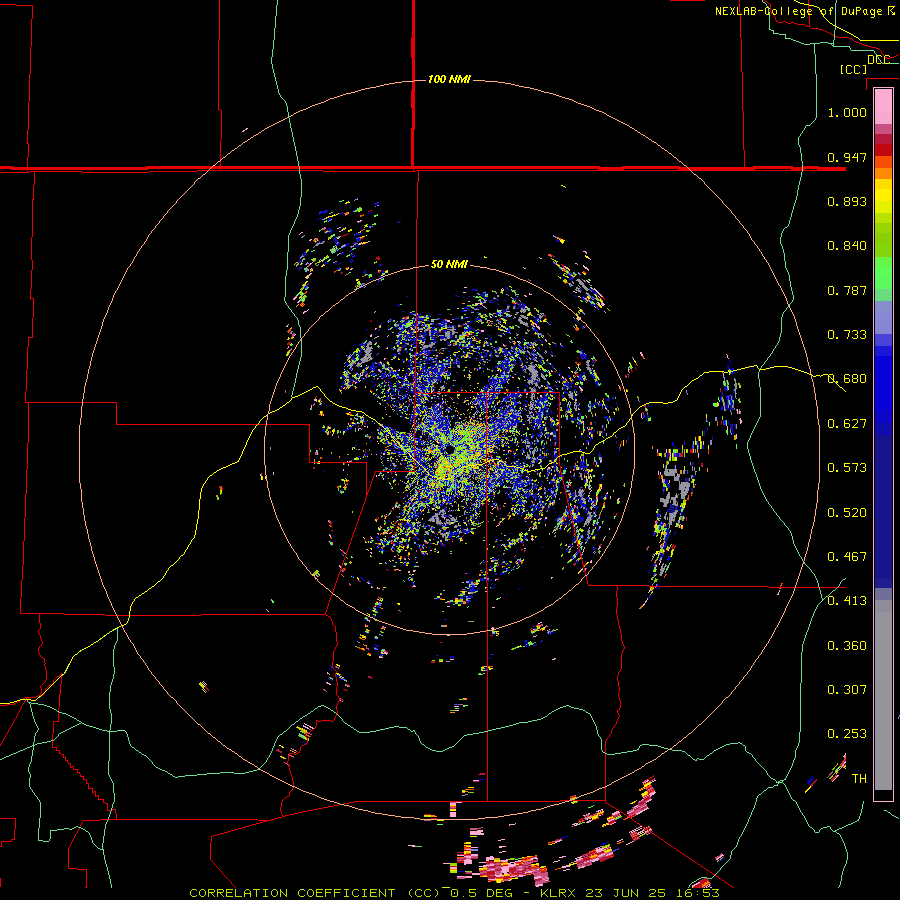Select the 0.307 scale value
The width and height of the screenshot is (900, 900).
click(x=847, y=690)
